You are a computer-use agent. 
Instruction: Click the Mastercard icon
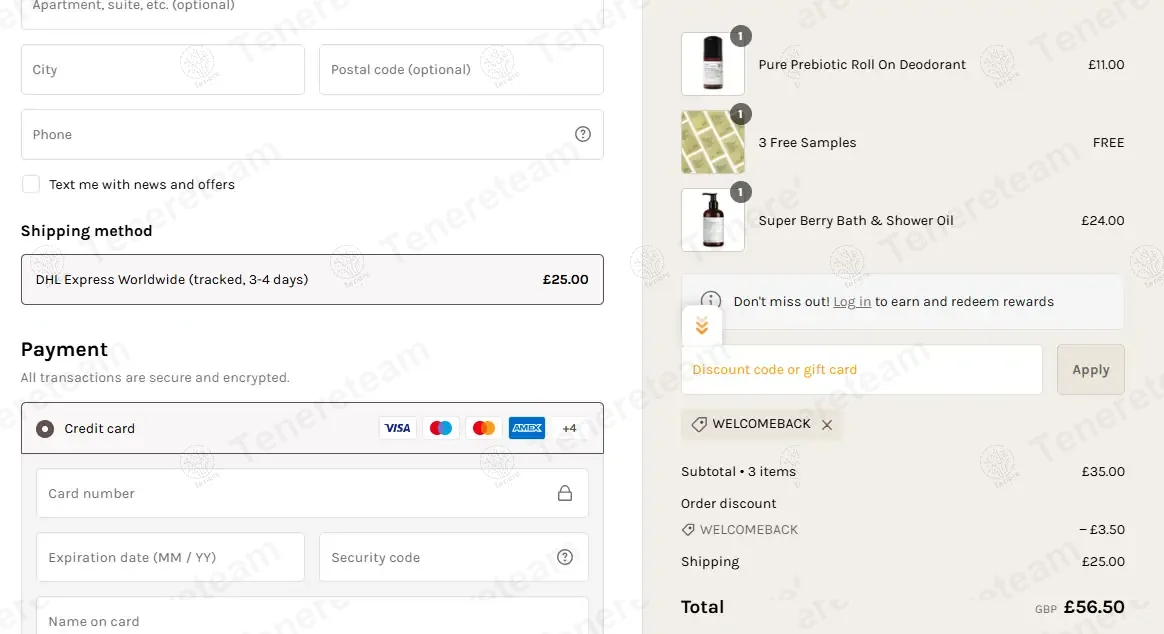coord(484,428)
